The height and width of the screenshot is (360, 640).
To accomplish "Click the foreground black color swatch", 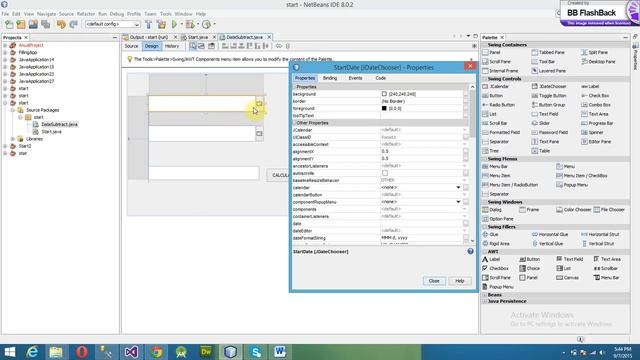I will pyautogui.click(x=384, y=109).
